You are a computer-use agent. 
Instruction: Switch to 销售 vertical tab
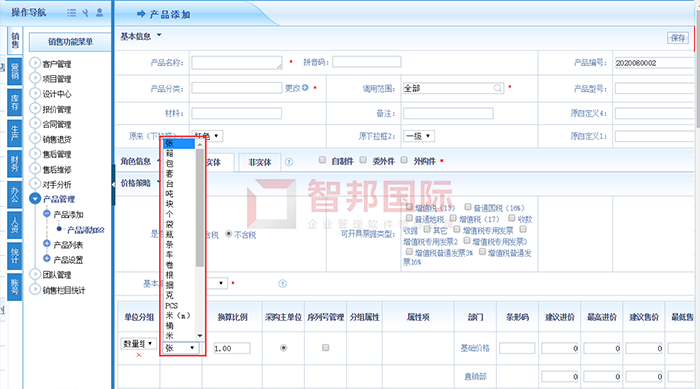(x=15, y=41)
